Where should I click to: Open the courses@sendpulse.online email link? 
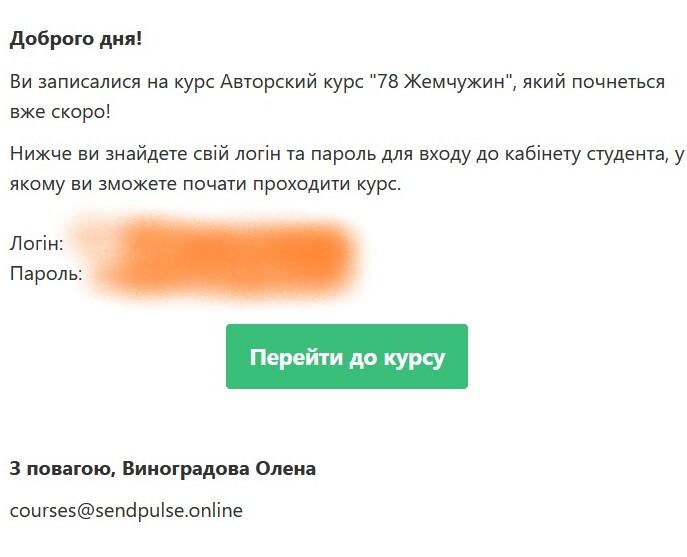[126, 510]
